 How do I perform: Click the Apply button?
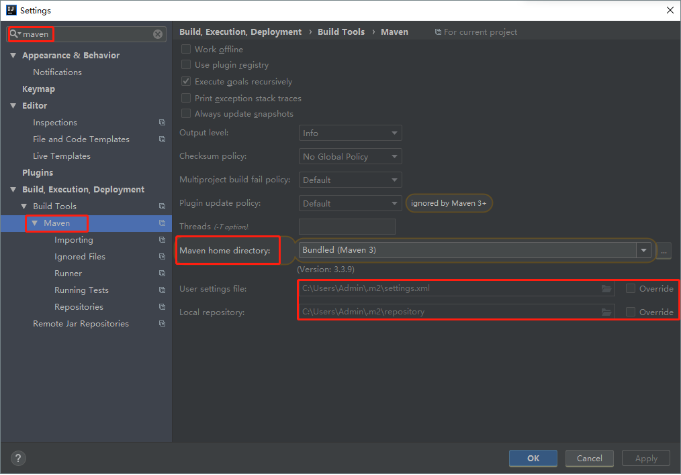[x=646, y=458]
